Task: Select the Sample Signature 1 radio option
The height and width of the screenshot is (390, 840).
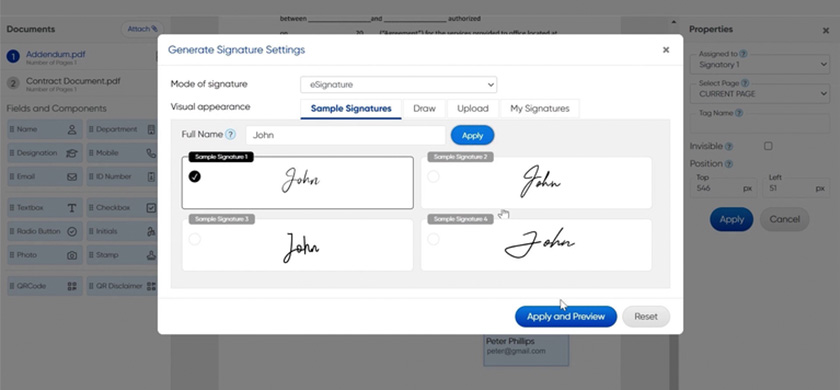Action: (195, 177)
